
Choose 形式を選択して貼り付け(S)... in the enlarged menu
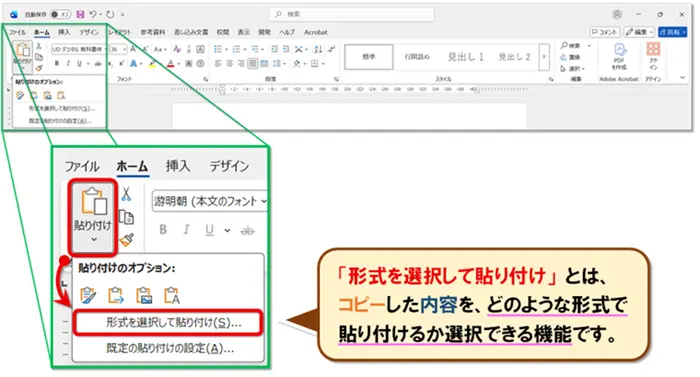[x=168, y=323]
